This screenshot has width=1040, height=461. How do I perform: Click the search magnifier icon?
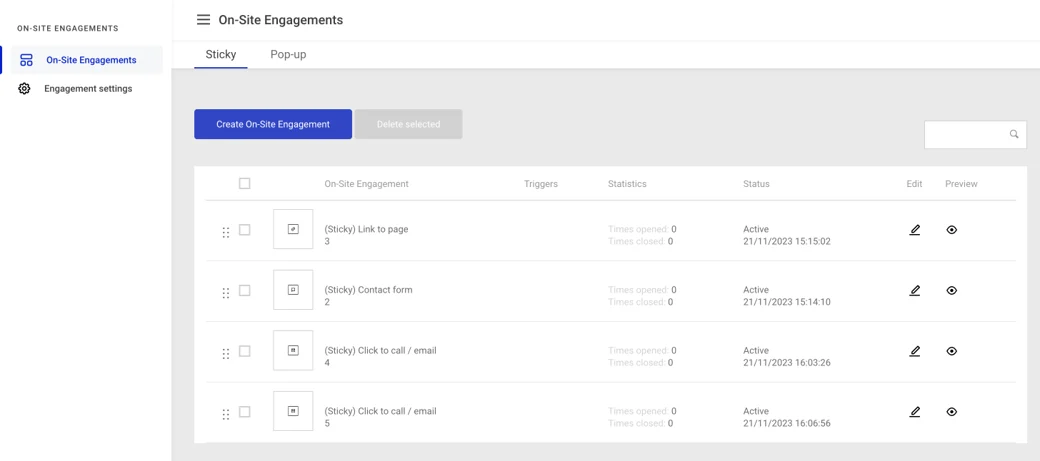[x=1014, y=134]
